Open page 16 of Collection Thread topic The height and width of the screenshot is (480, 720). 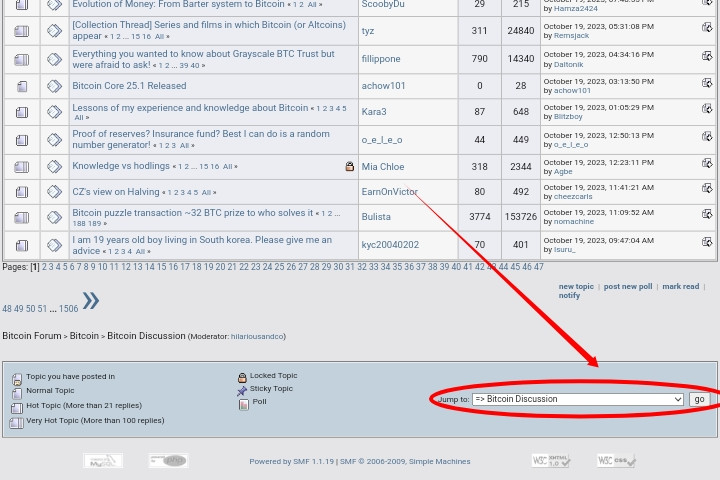tap(146, 36)
